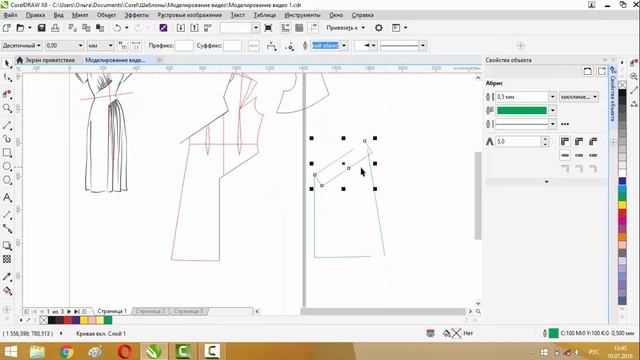Toggle Show guidelines button

313,28
